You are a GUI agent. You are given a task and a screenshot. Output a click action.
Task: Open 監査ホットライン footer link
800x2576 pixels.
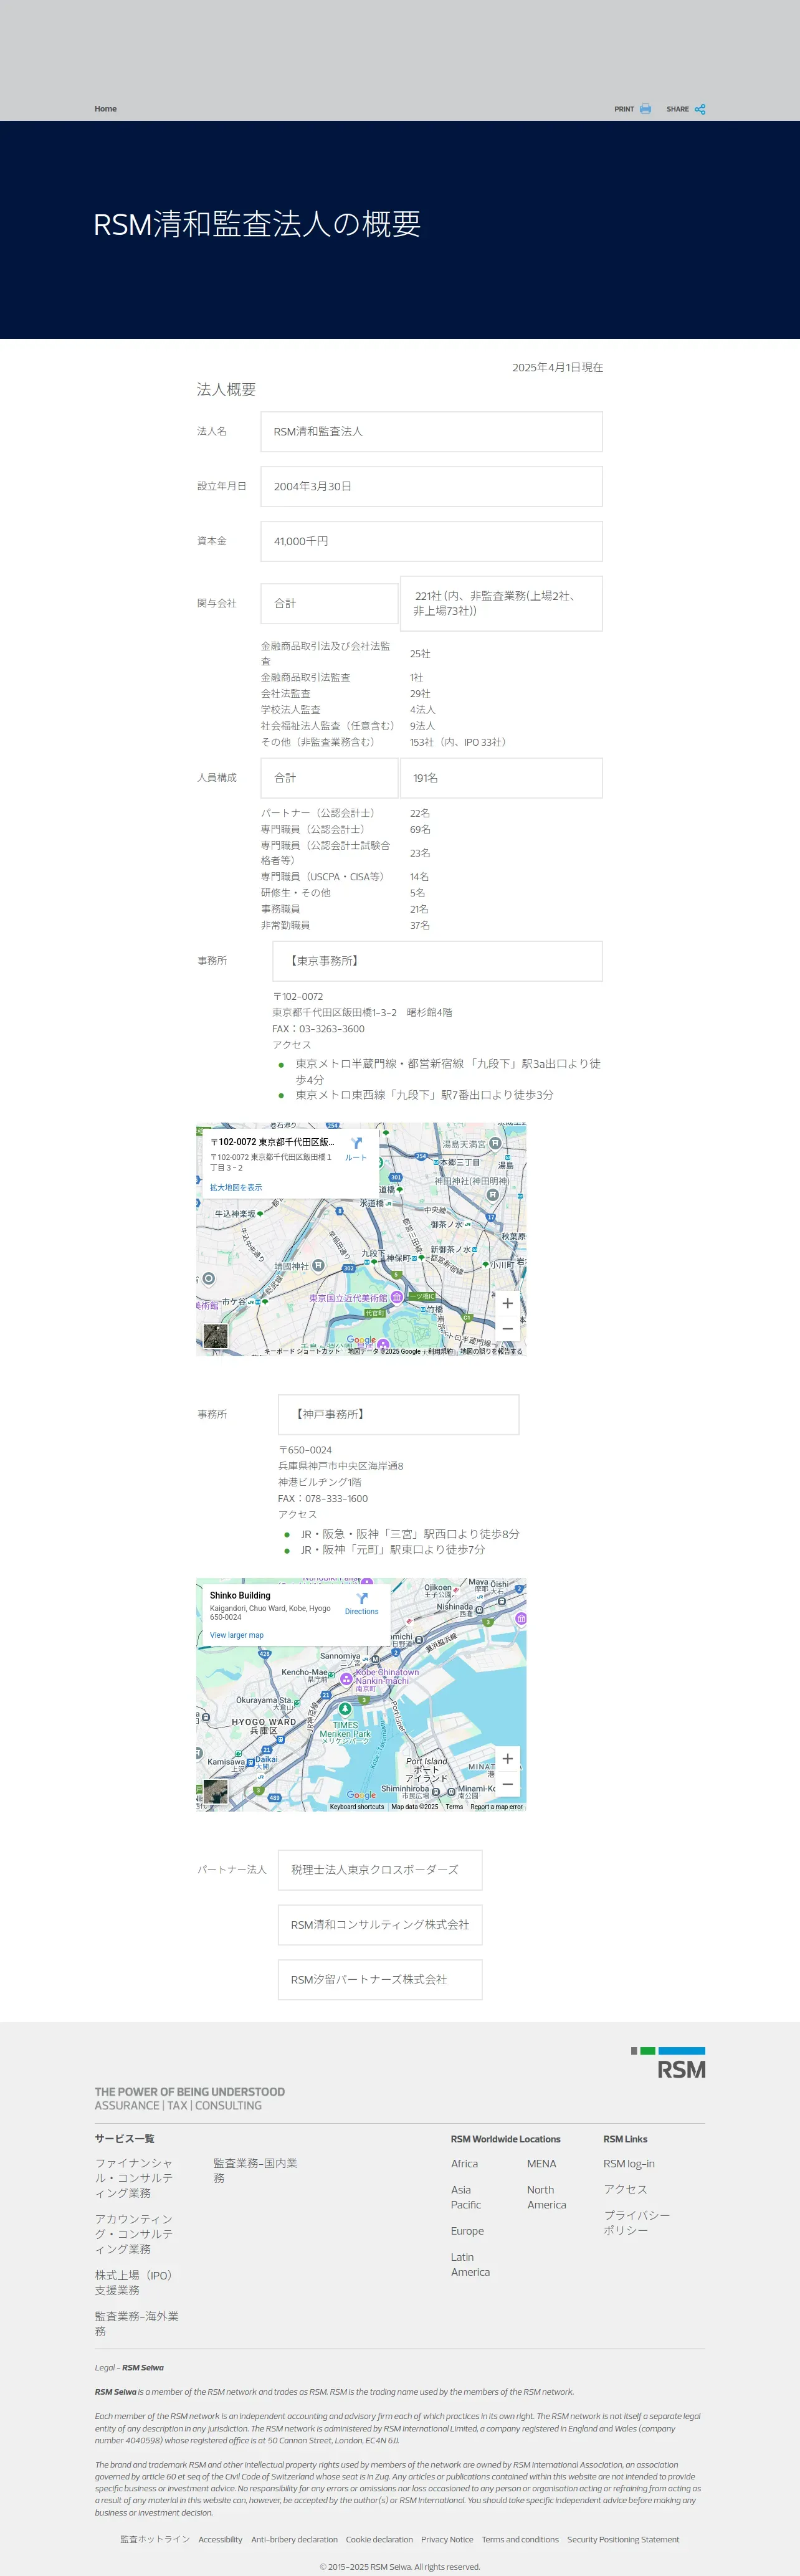coord(155,2539)
